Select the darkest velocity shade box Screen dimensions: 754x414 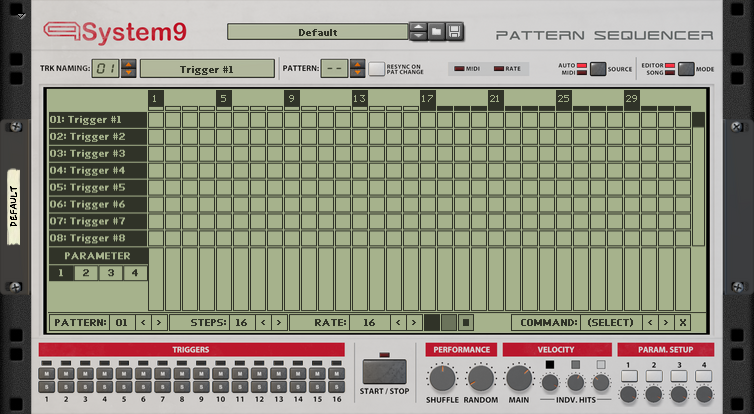[x=432, y=323]
